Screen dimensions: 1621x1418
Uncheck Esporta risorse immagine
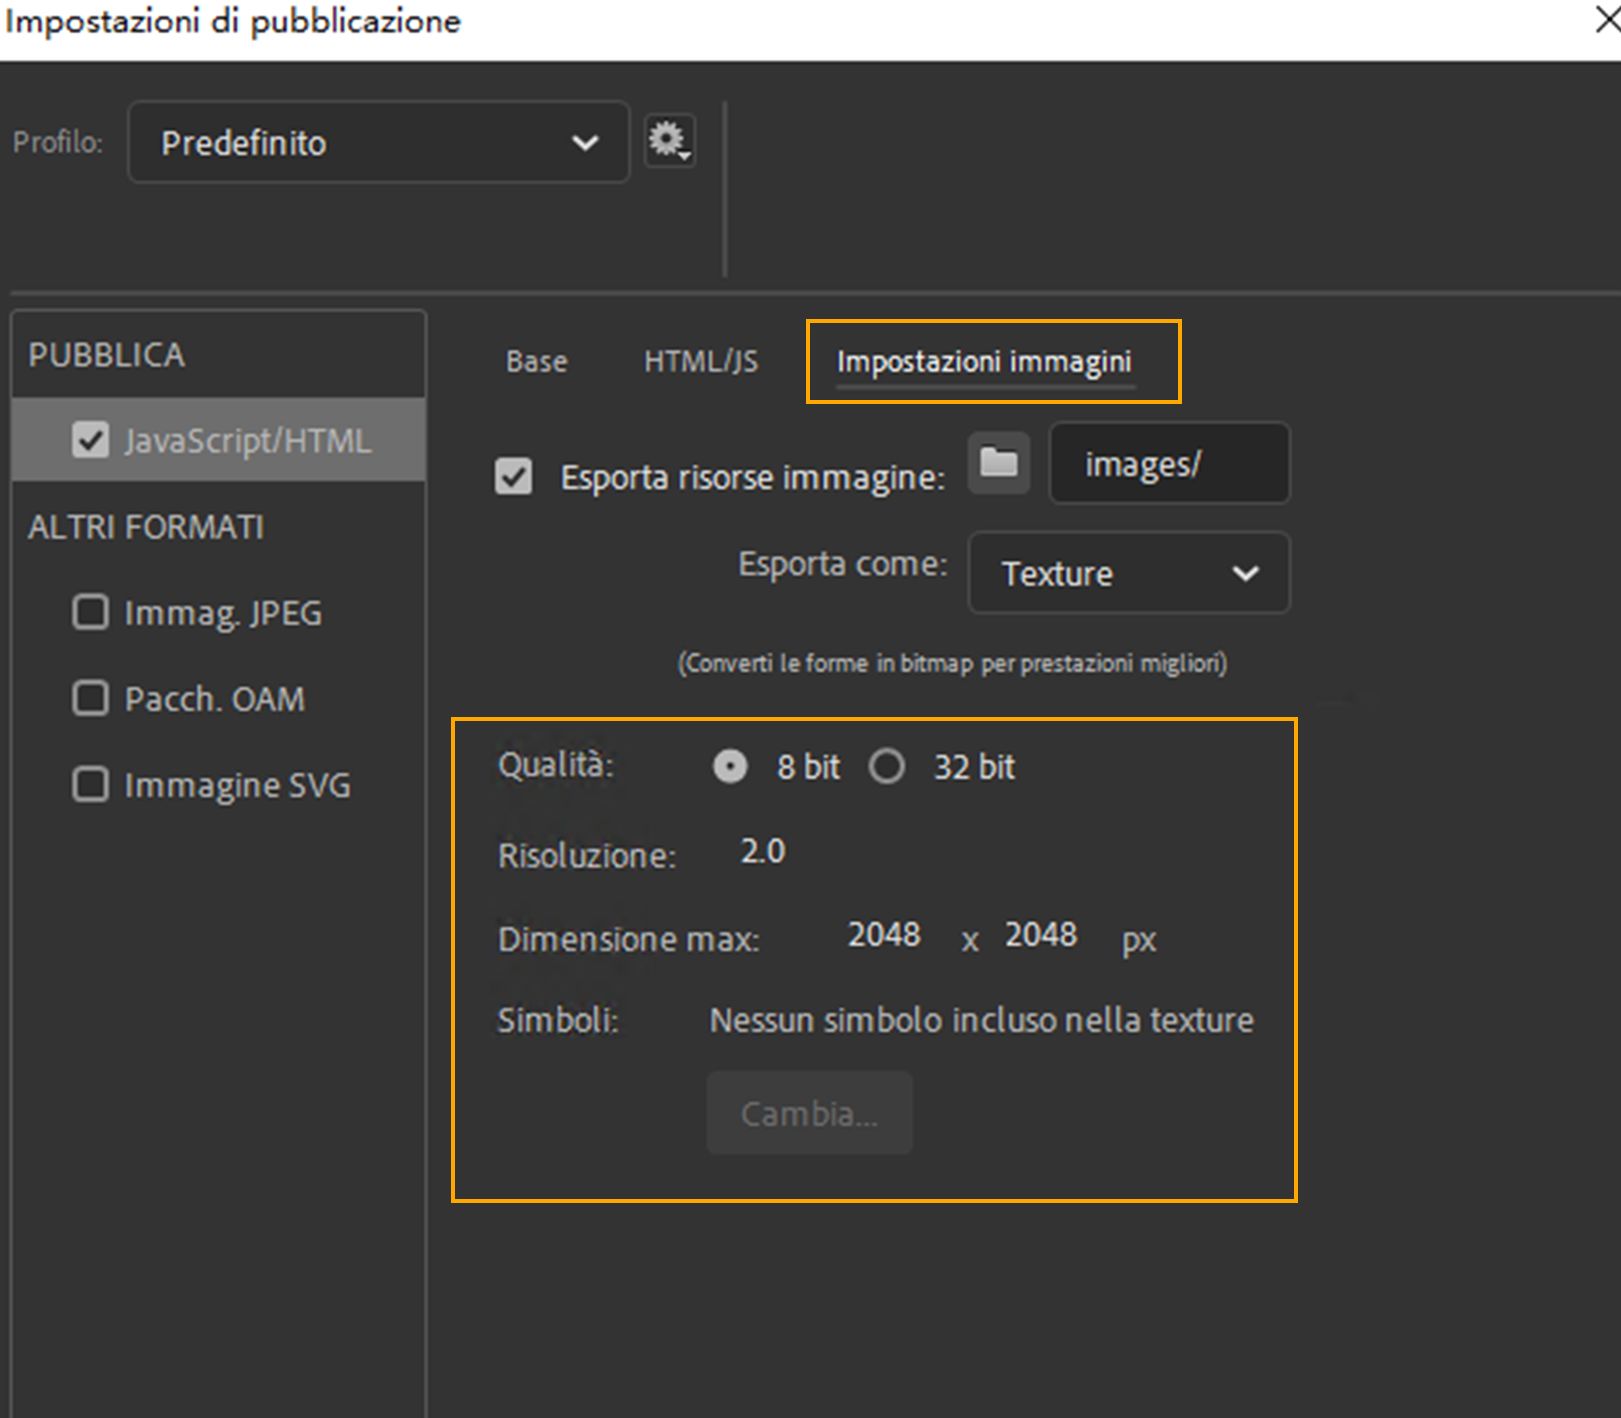pyautogui.click(x=513, y=478)
